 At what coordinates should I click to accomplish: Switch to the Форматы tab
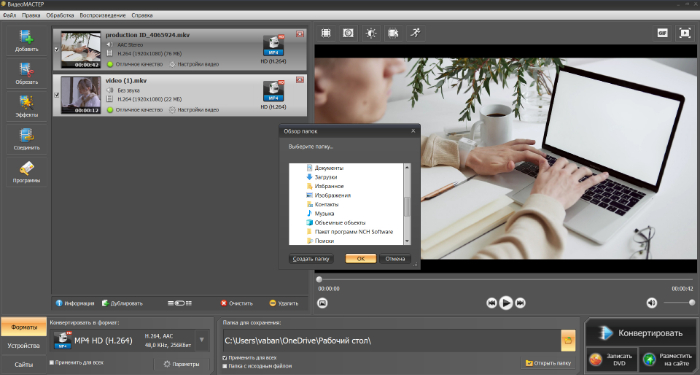pyautogui.click(x=24, y=327)
